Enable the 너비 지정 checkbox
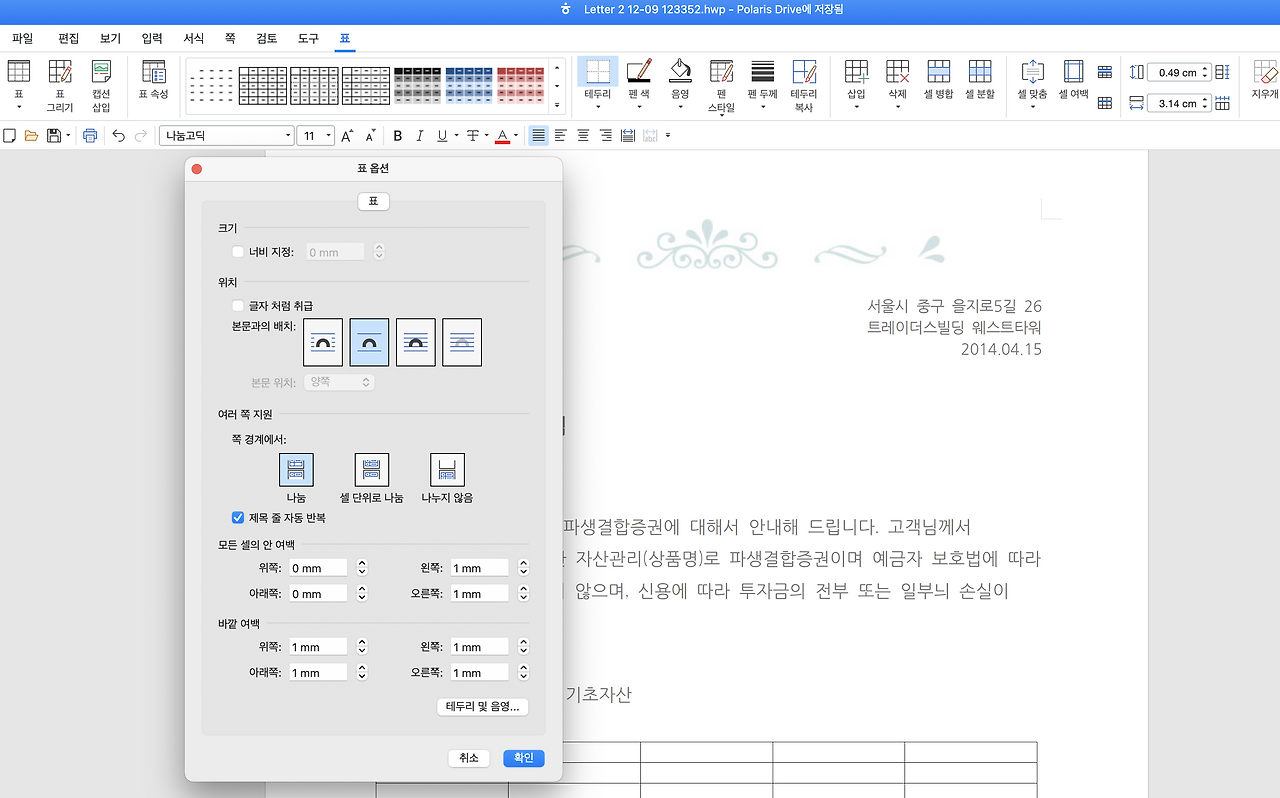This screenshot has height=798, width=1280. [x=238, y=252]
